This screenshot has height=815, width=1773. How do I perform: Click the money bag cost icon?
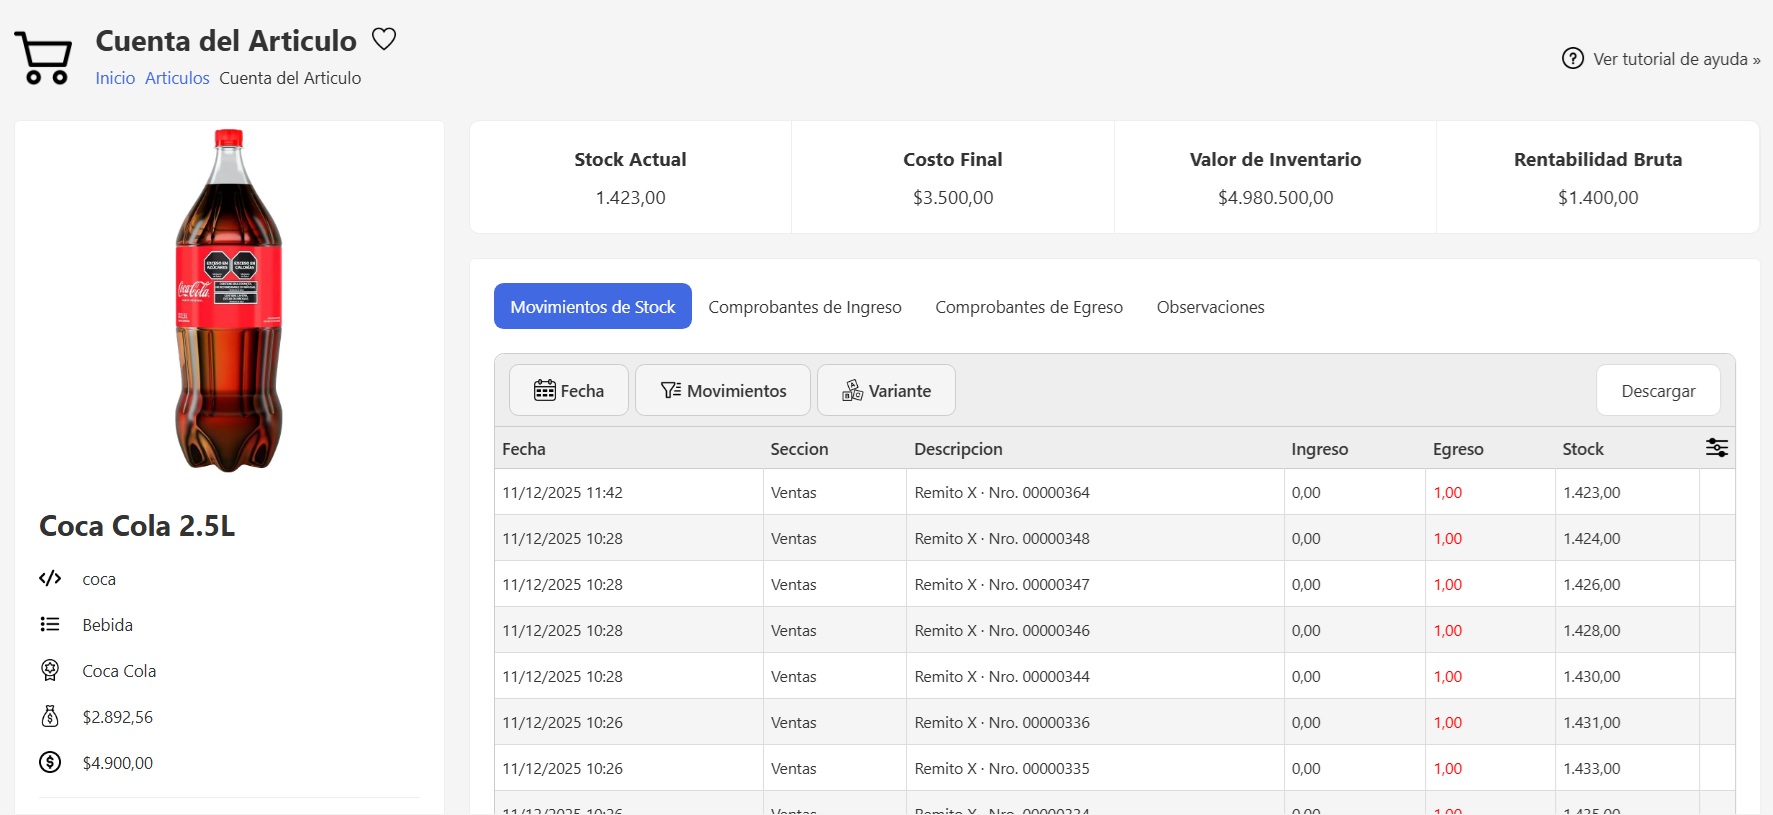50,717
